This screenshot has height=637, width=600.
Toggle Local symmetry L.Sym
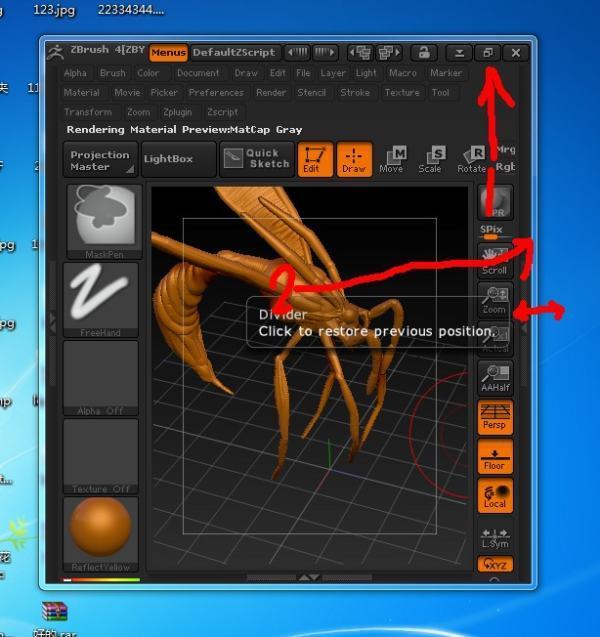495,537
